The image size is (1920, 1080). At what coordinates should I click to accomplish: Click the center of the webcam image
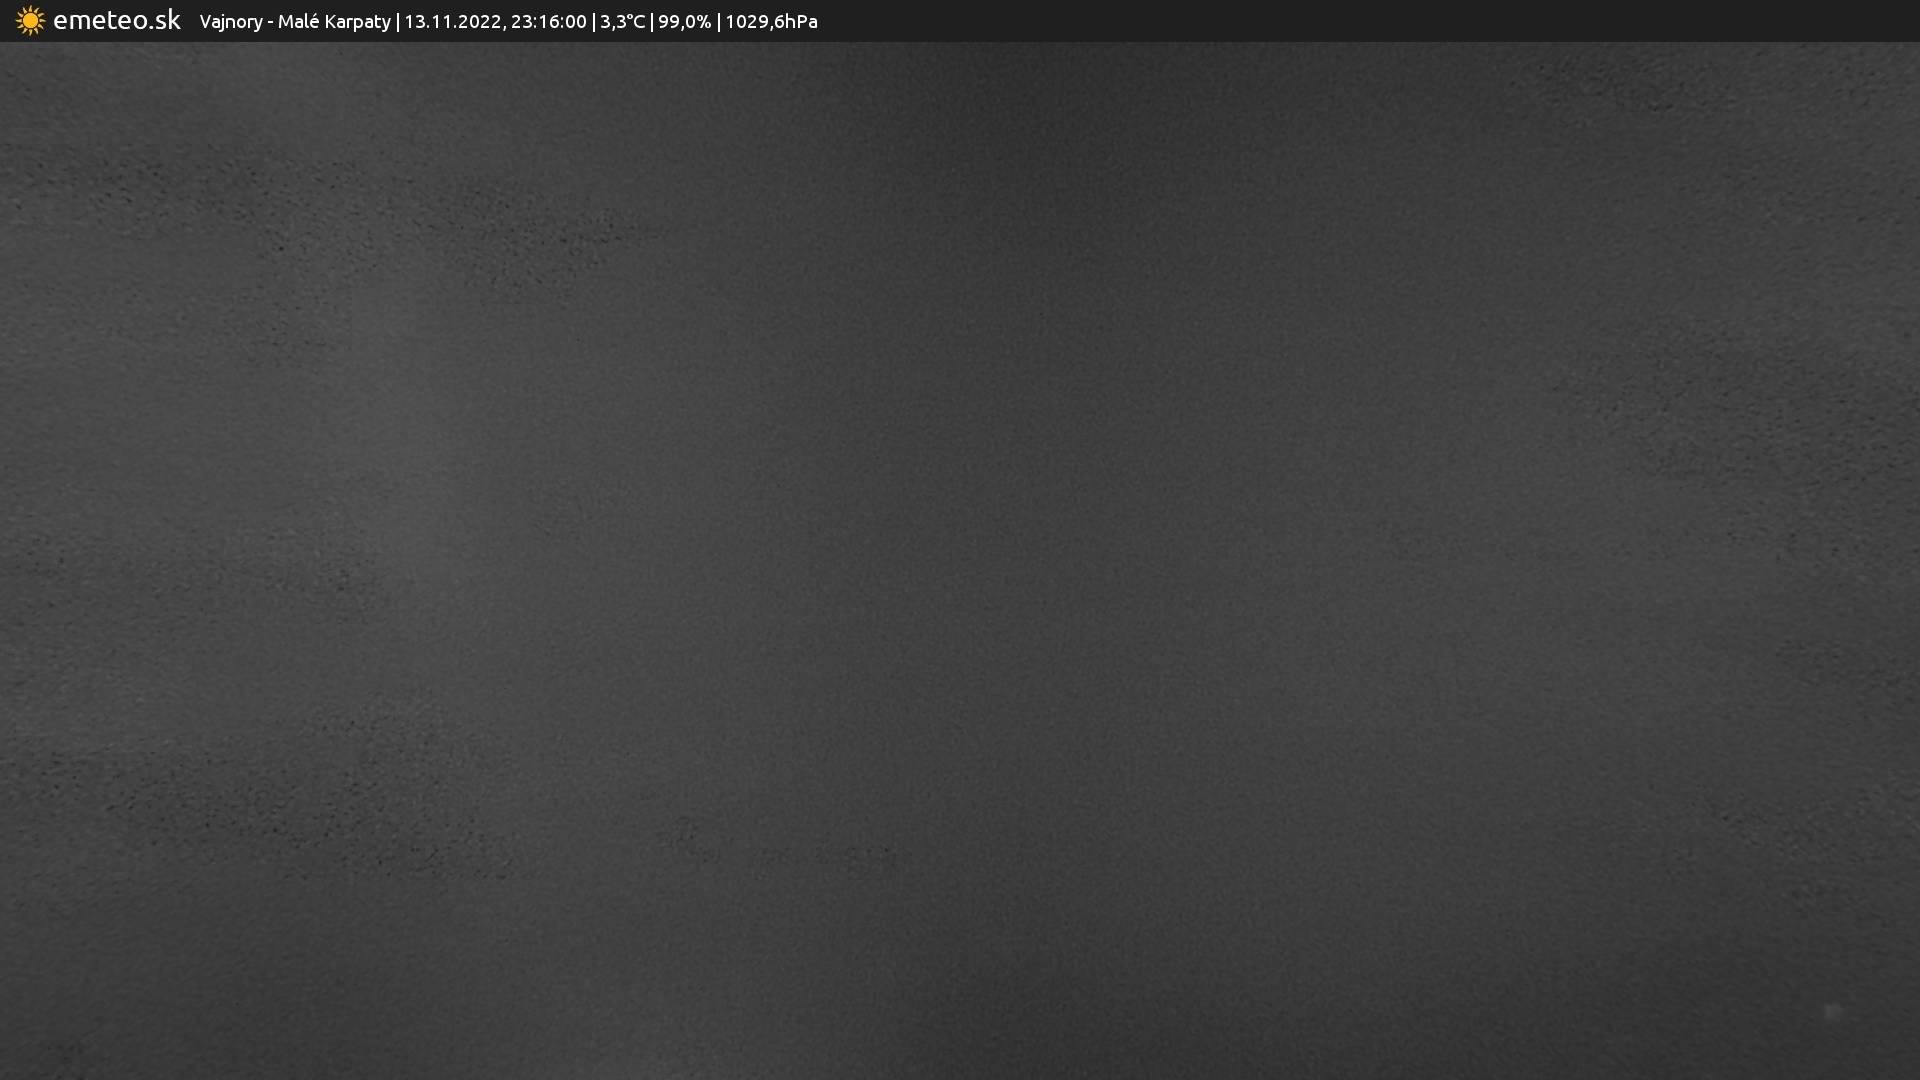click(960, 560)
